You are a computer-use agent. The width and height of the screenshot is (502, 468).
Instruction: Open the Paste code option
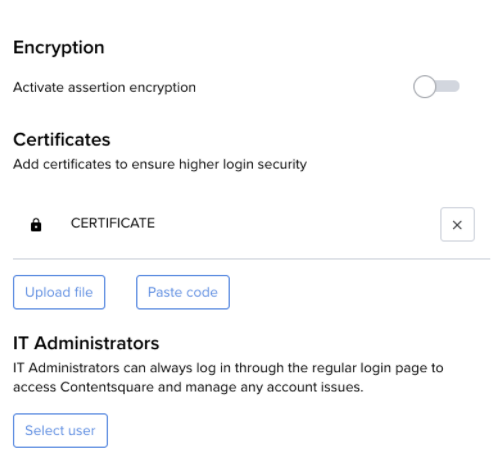click(183, 292)
